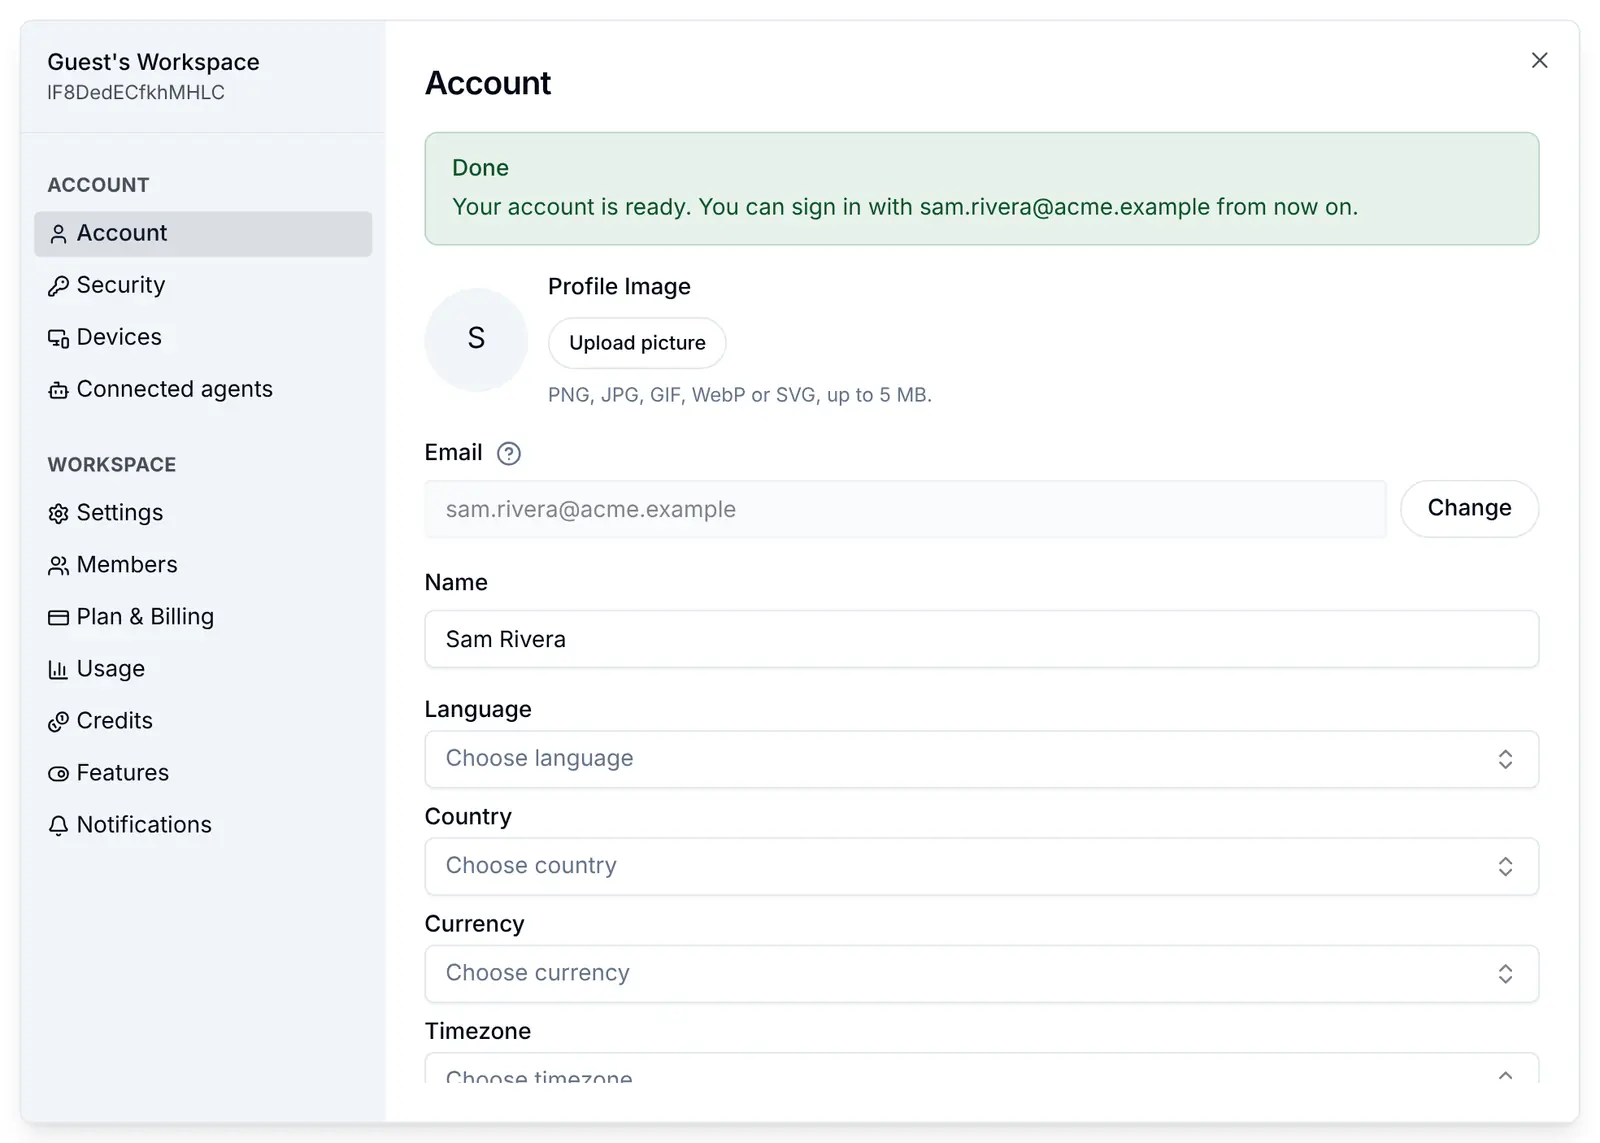Click the Change email button
Screen dimensions: 1600x1143
pyautogui.click(x=1469, y=509)
